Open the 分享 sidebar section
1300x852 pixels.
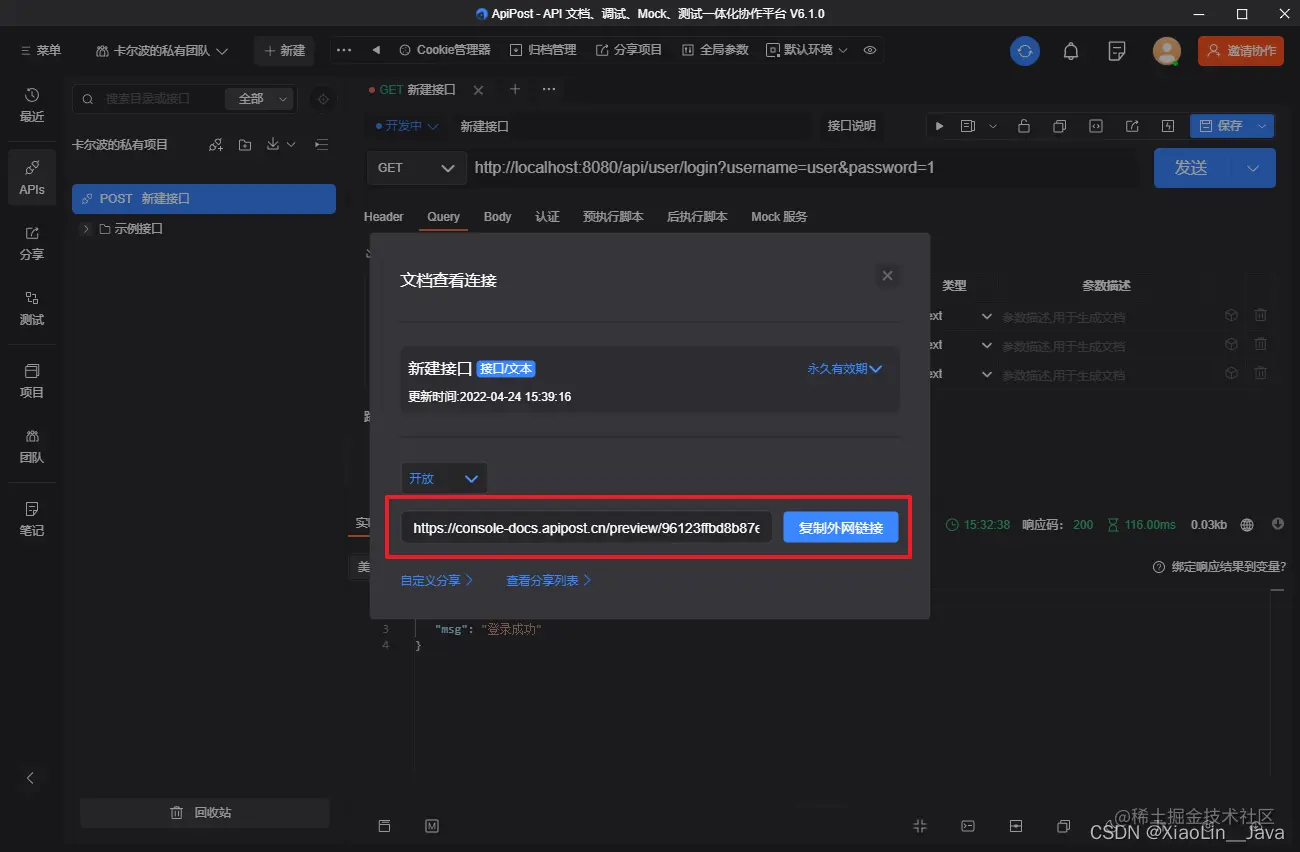click(32, 243)
